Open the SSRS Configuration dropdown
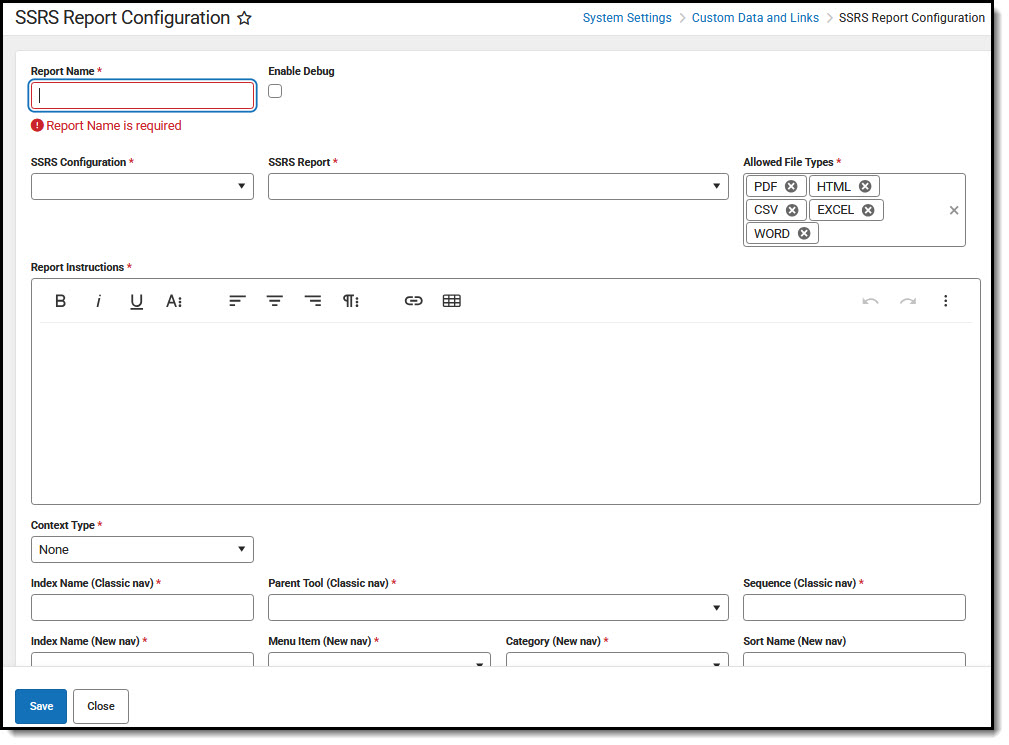 tap(142, 187)
